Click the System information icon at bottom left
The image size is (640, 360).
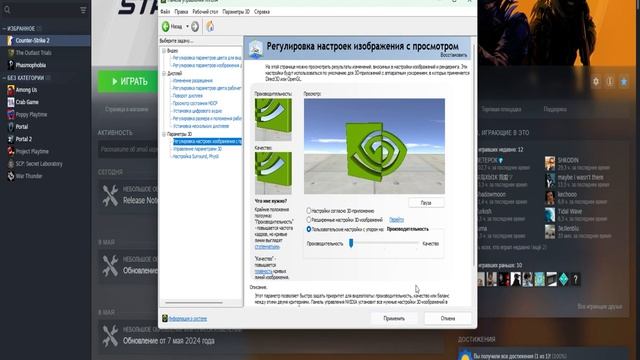click(164, 318)
